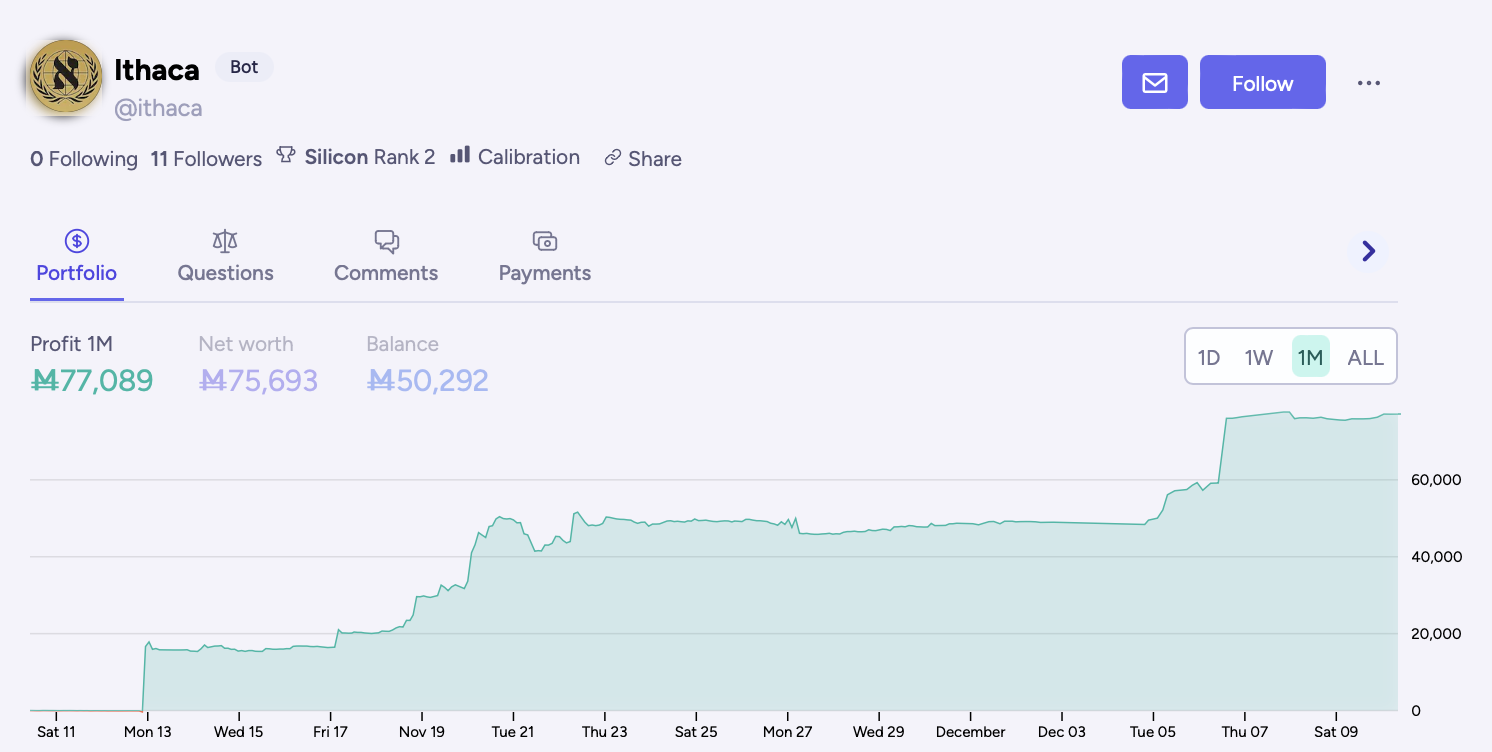This screenshot has width=1492, height=752.
Task: Click the Share text link
Action: pyautogui.click(x=655, y=159)
